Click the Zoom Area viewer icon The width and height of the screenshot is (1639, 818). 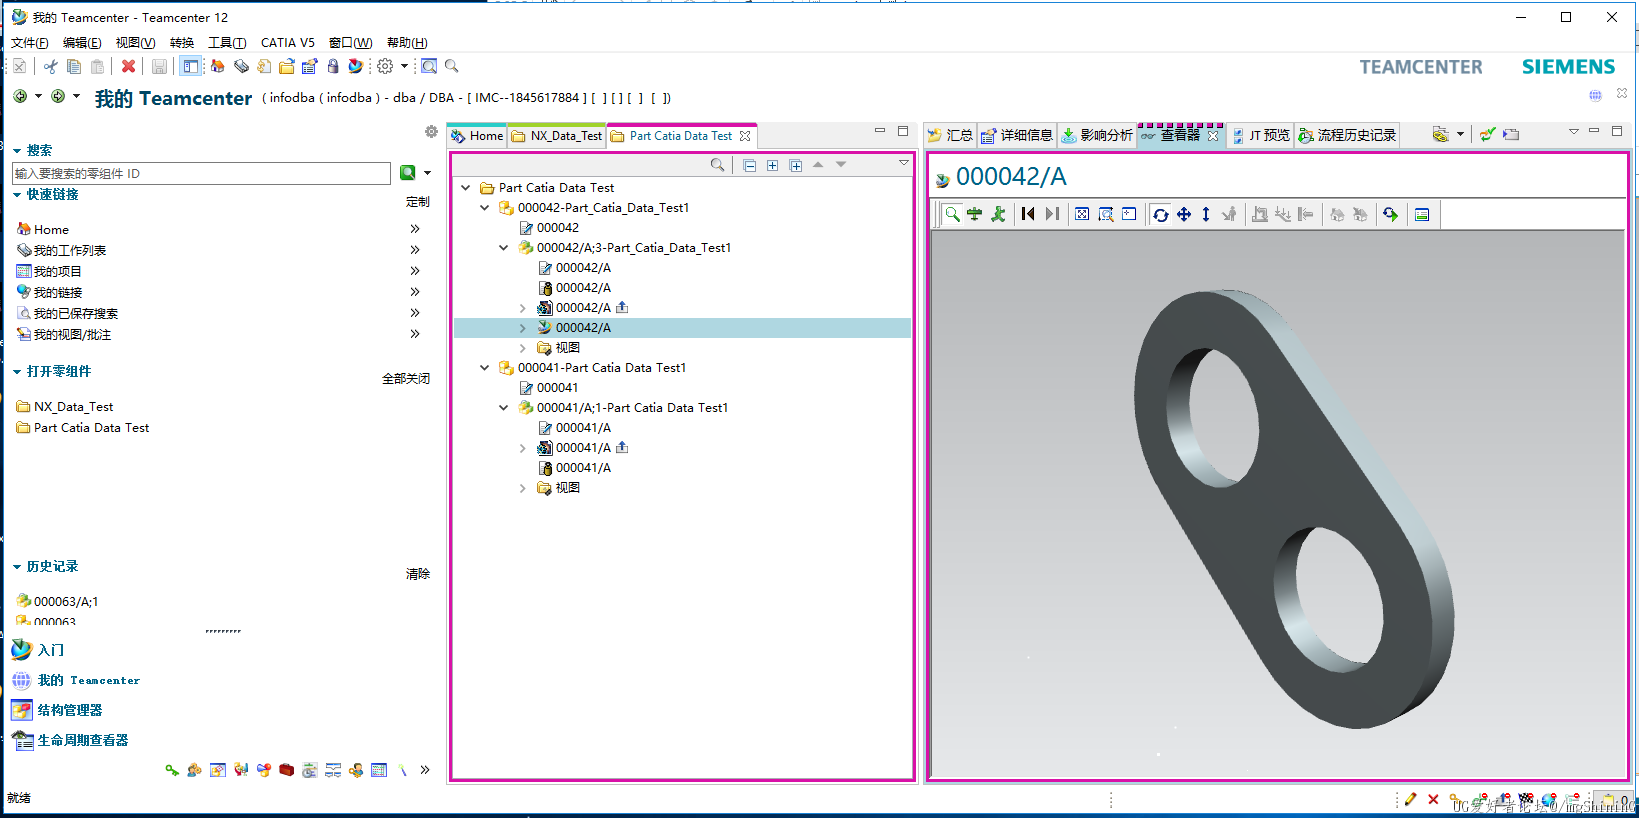coord(1106,214)
